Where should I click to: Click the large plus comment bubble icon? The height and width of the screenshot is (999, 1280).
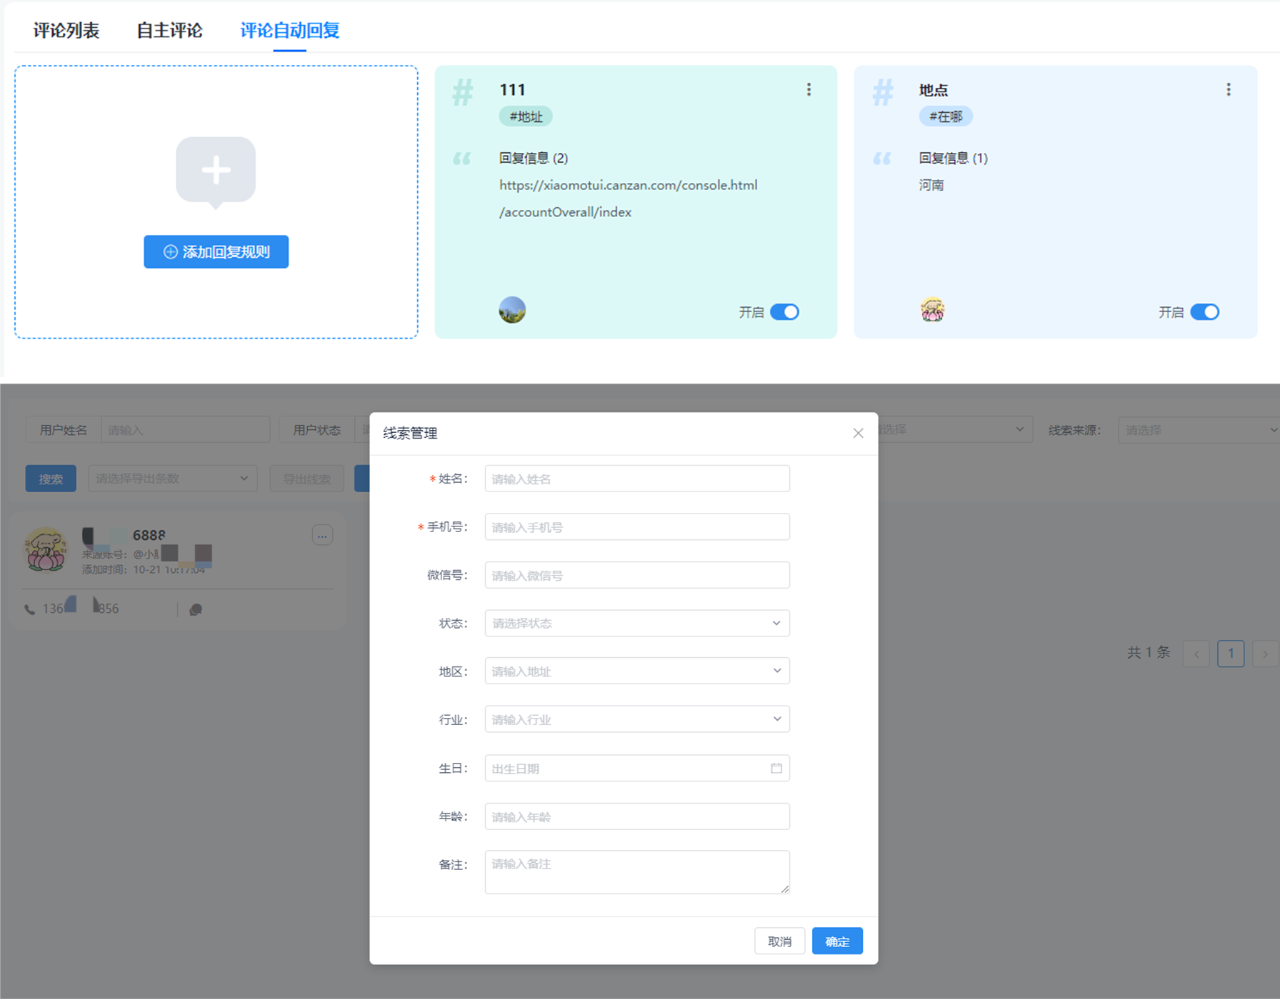click(x=216, y=171)
